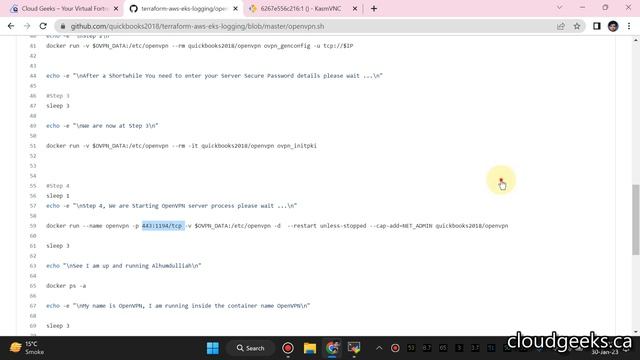
Task: Open the browser side panel
Action: 597,26
